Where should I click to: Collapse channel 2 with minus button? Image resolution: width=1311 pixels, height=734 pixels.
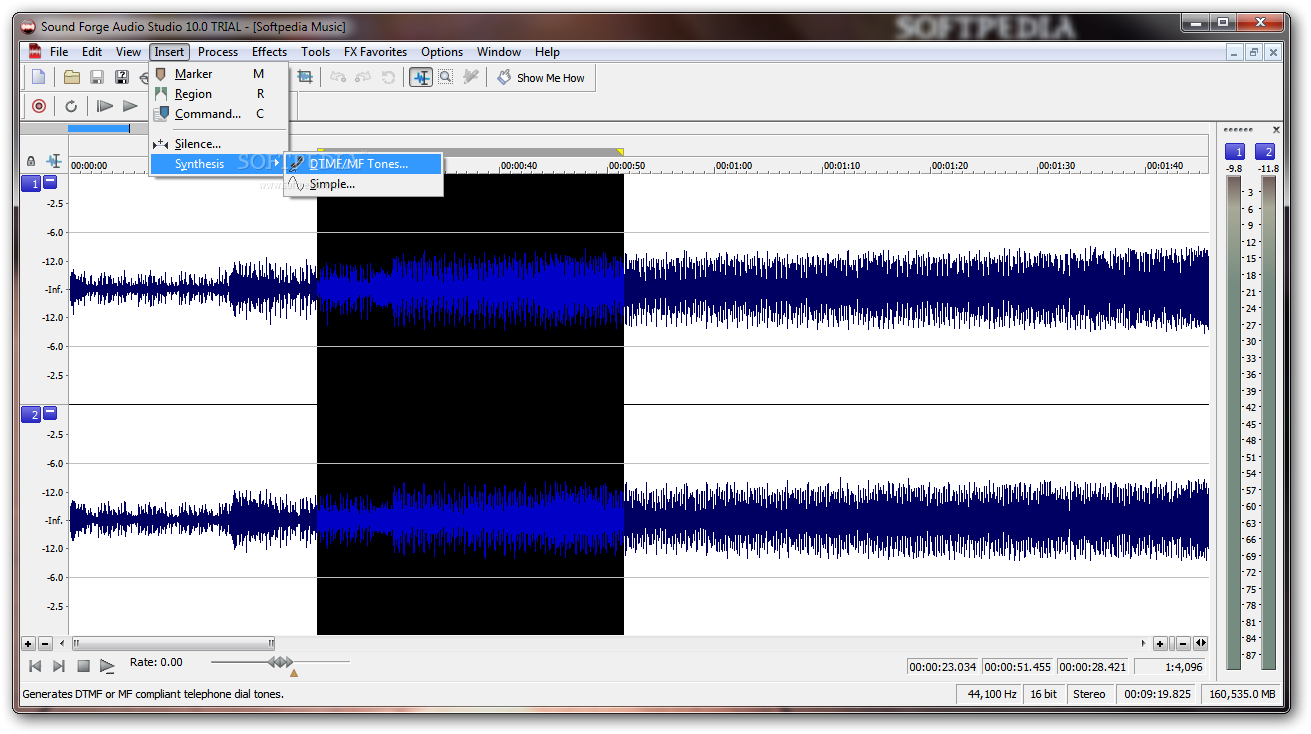pos(50,413)
